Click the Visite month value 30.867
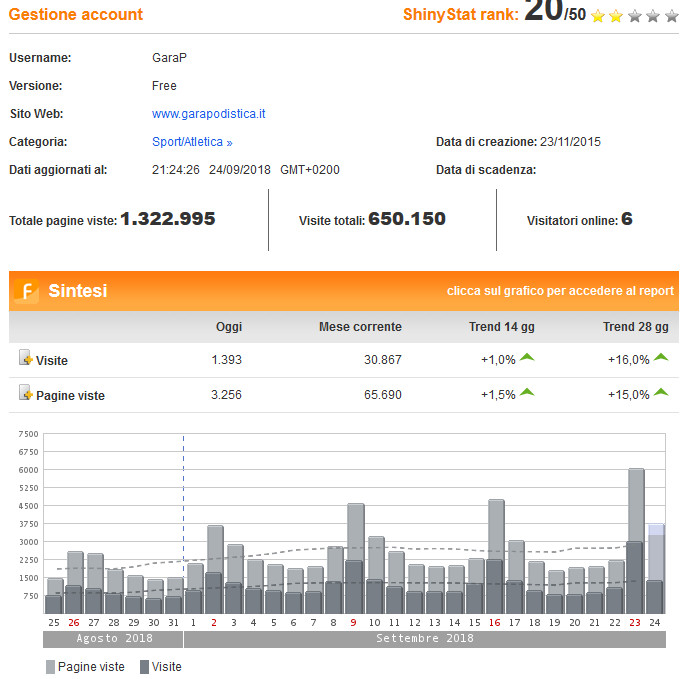 (383, 360)
